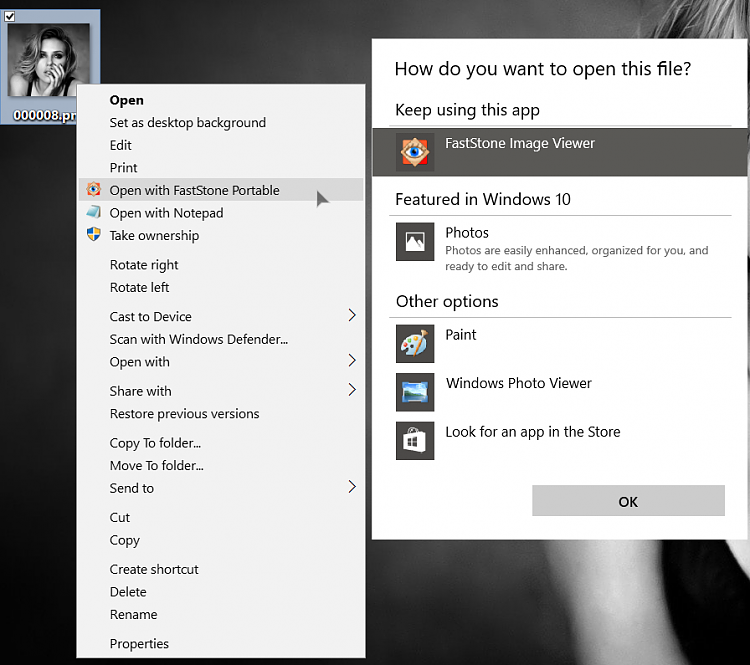Viewport: 750px width, 665px height.
Task: Expand the Open with submenu arrow
Action: pos(352,360)
